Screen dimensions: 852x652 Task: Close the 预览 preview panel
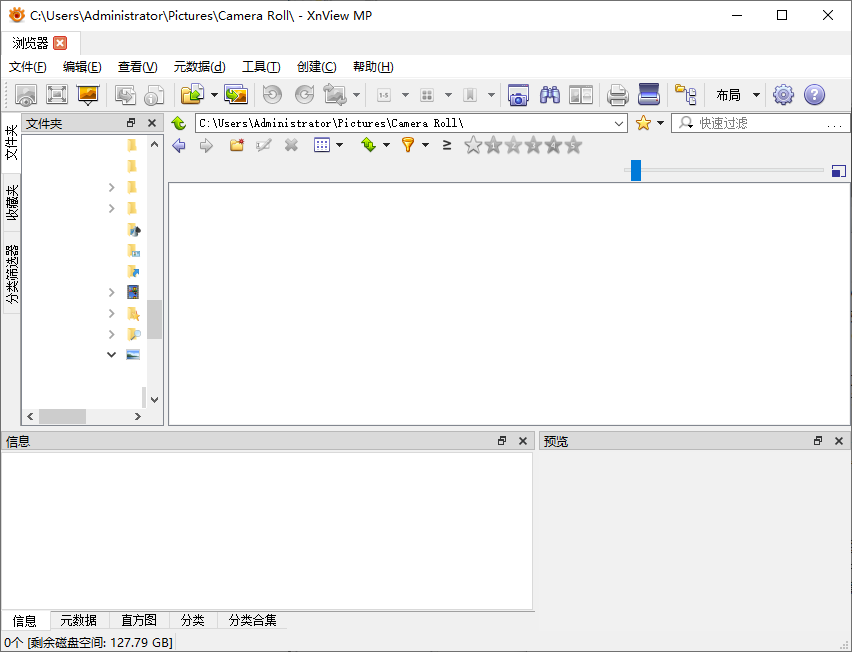[839, 441]
